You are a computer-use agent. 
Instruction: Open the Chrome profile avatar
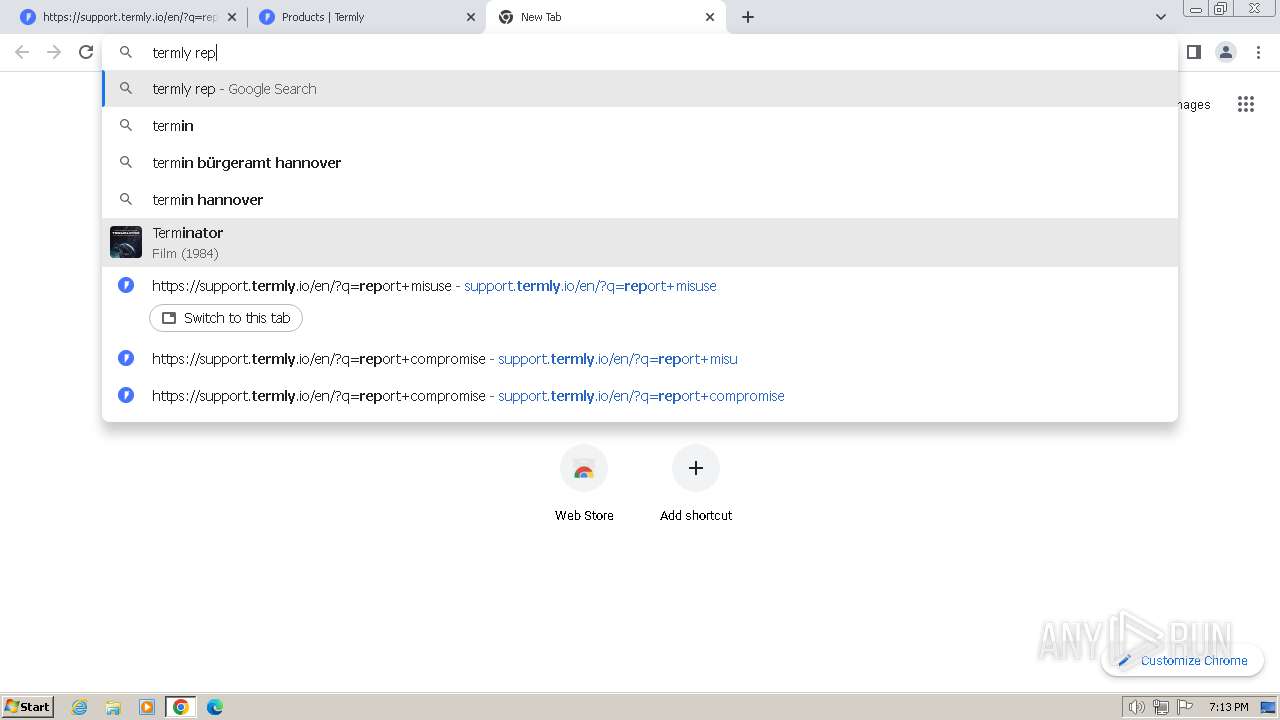[1226, 52]
